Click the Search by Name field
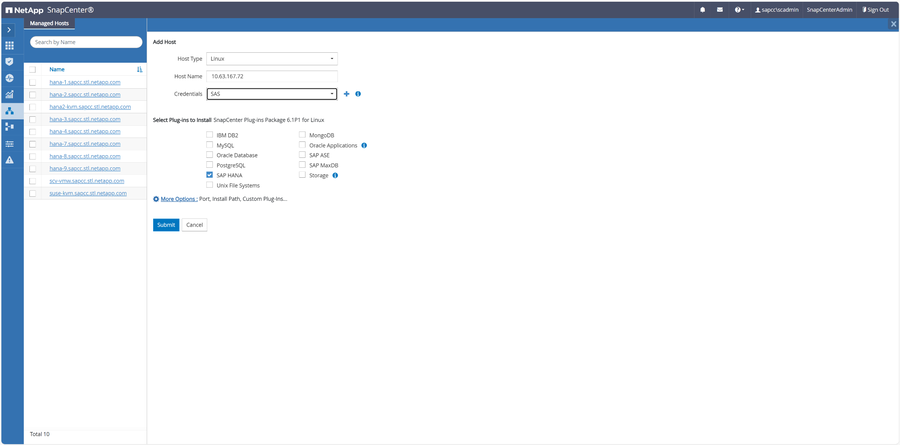The height and width of the screenshot is (445, 900). pos(86,42)
